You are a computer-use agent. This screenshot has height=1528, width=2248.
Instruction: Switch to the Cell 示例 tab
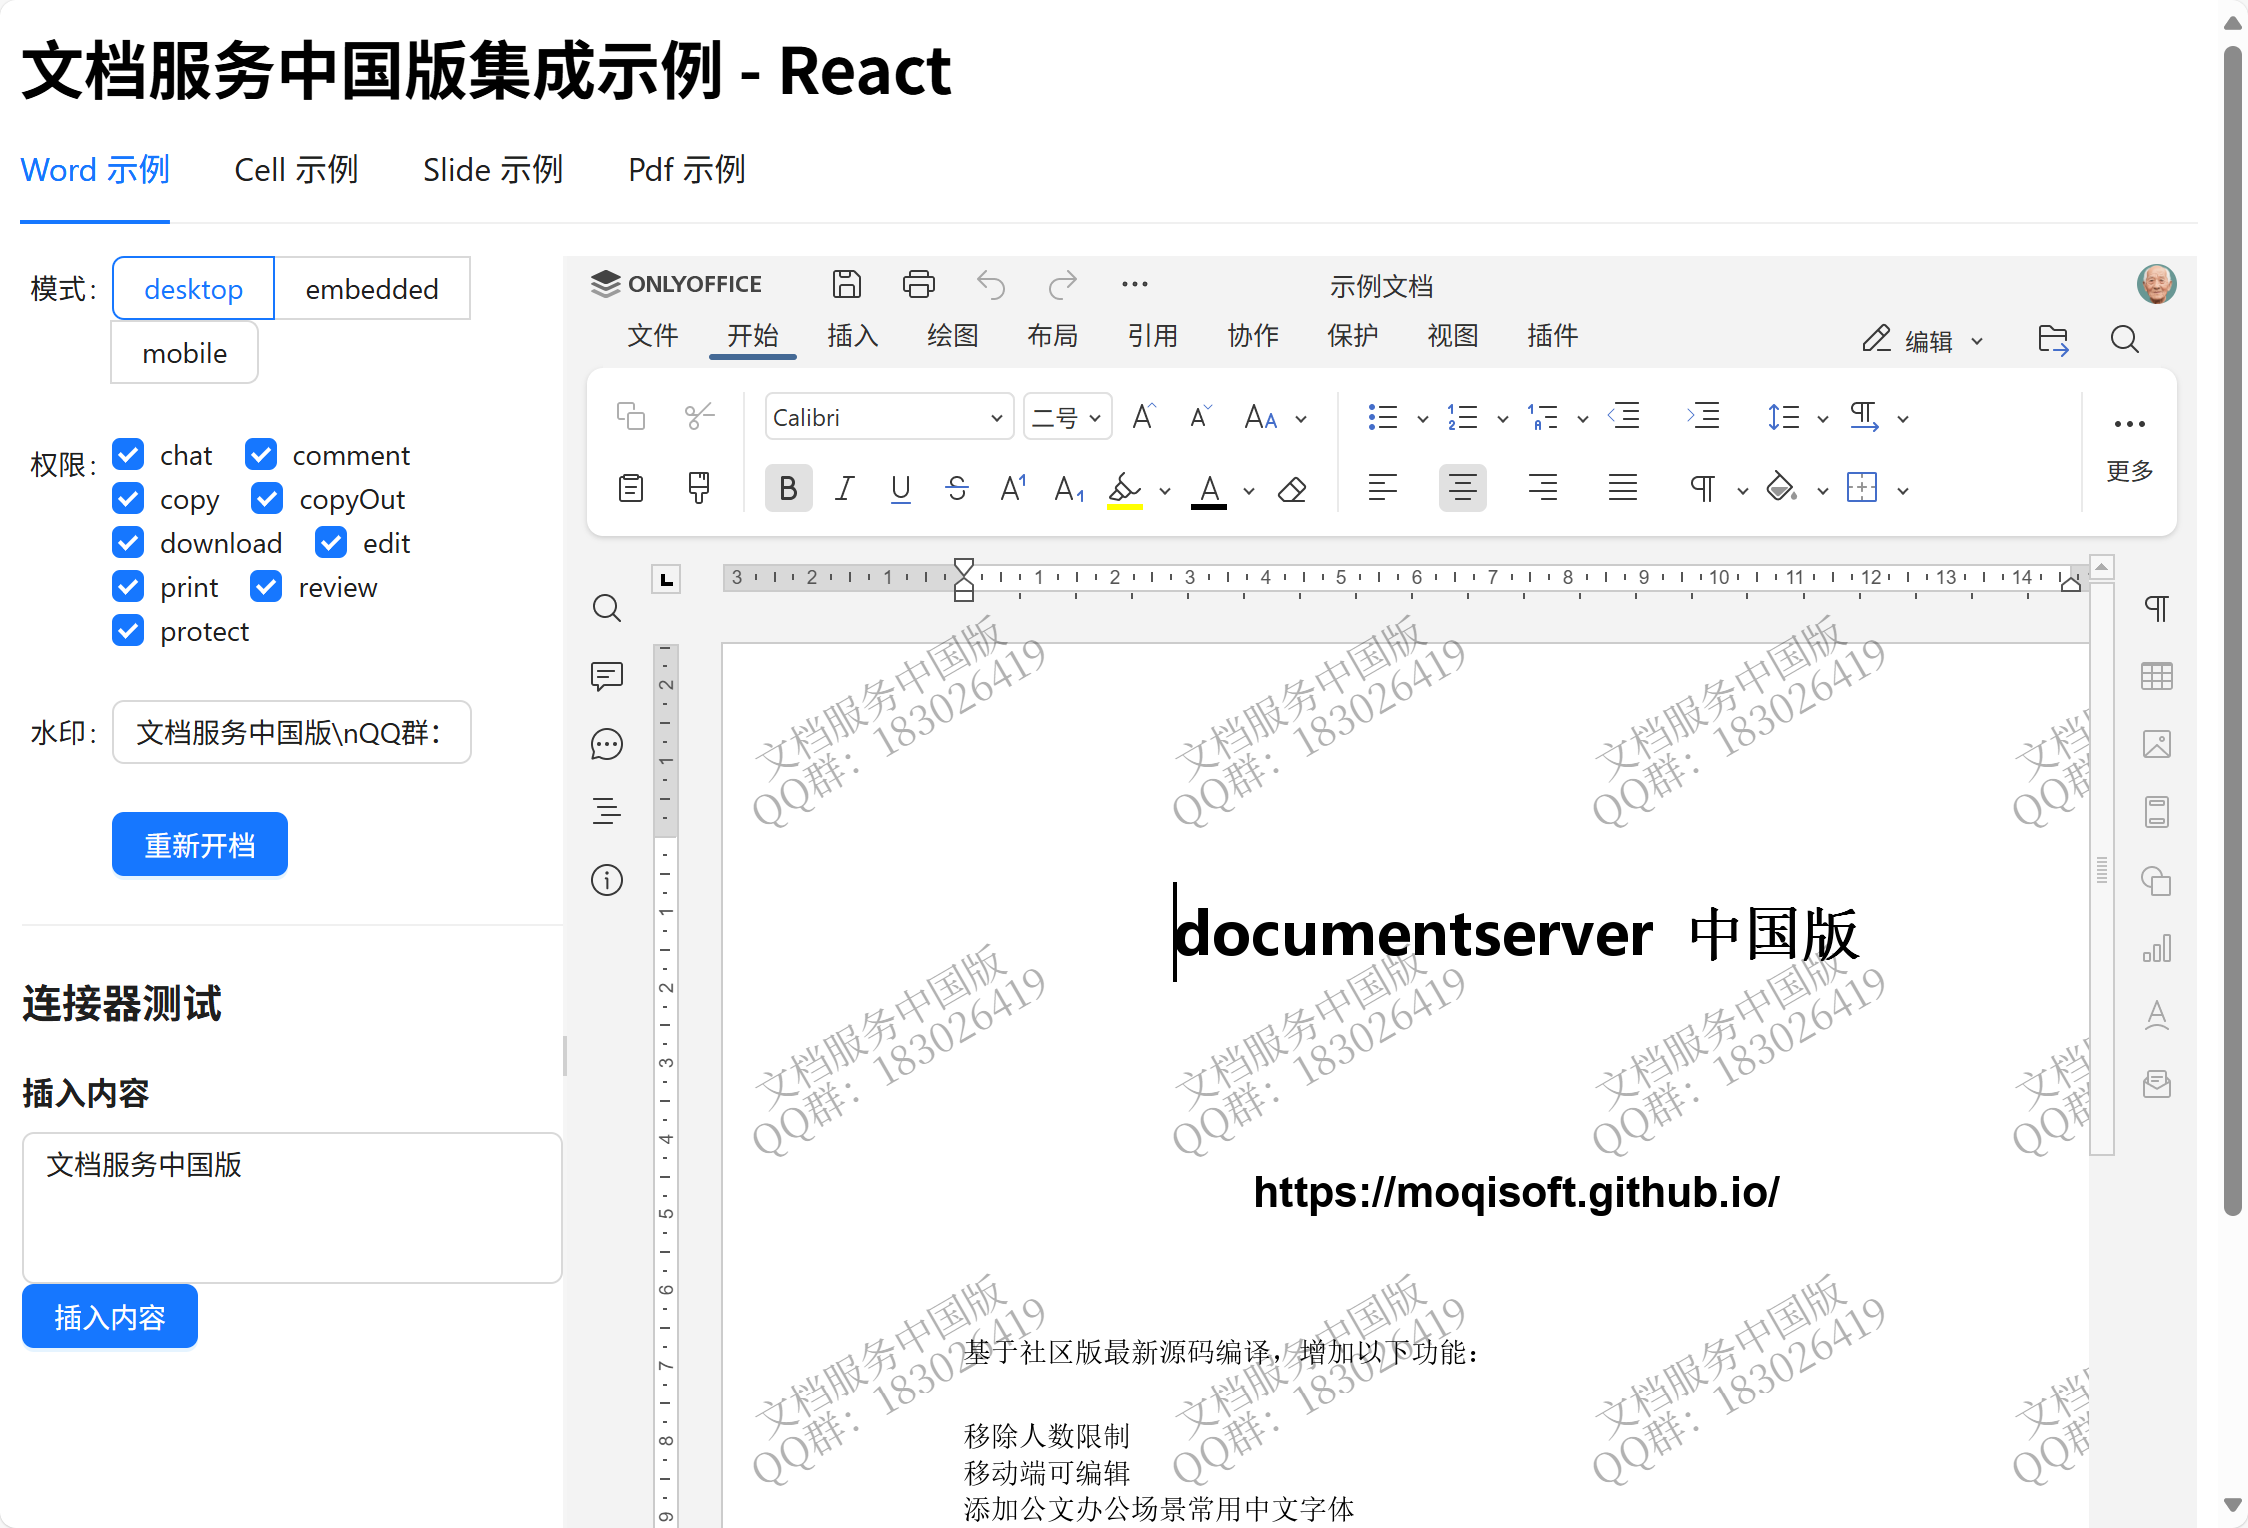click(296, 170)
